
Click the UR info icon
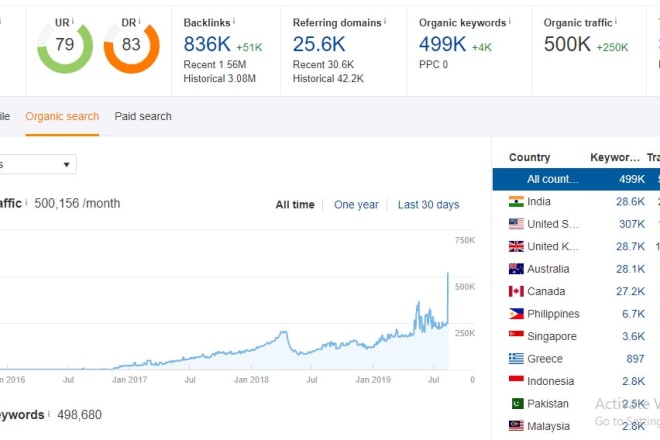pyautogui.click(x=72, y=21)
